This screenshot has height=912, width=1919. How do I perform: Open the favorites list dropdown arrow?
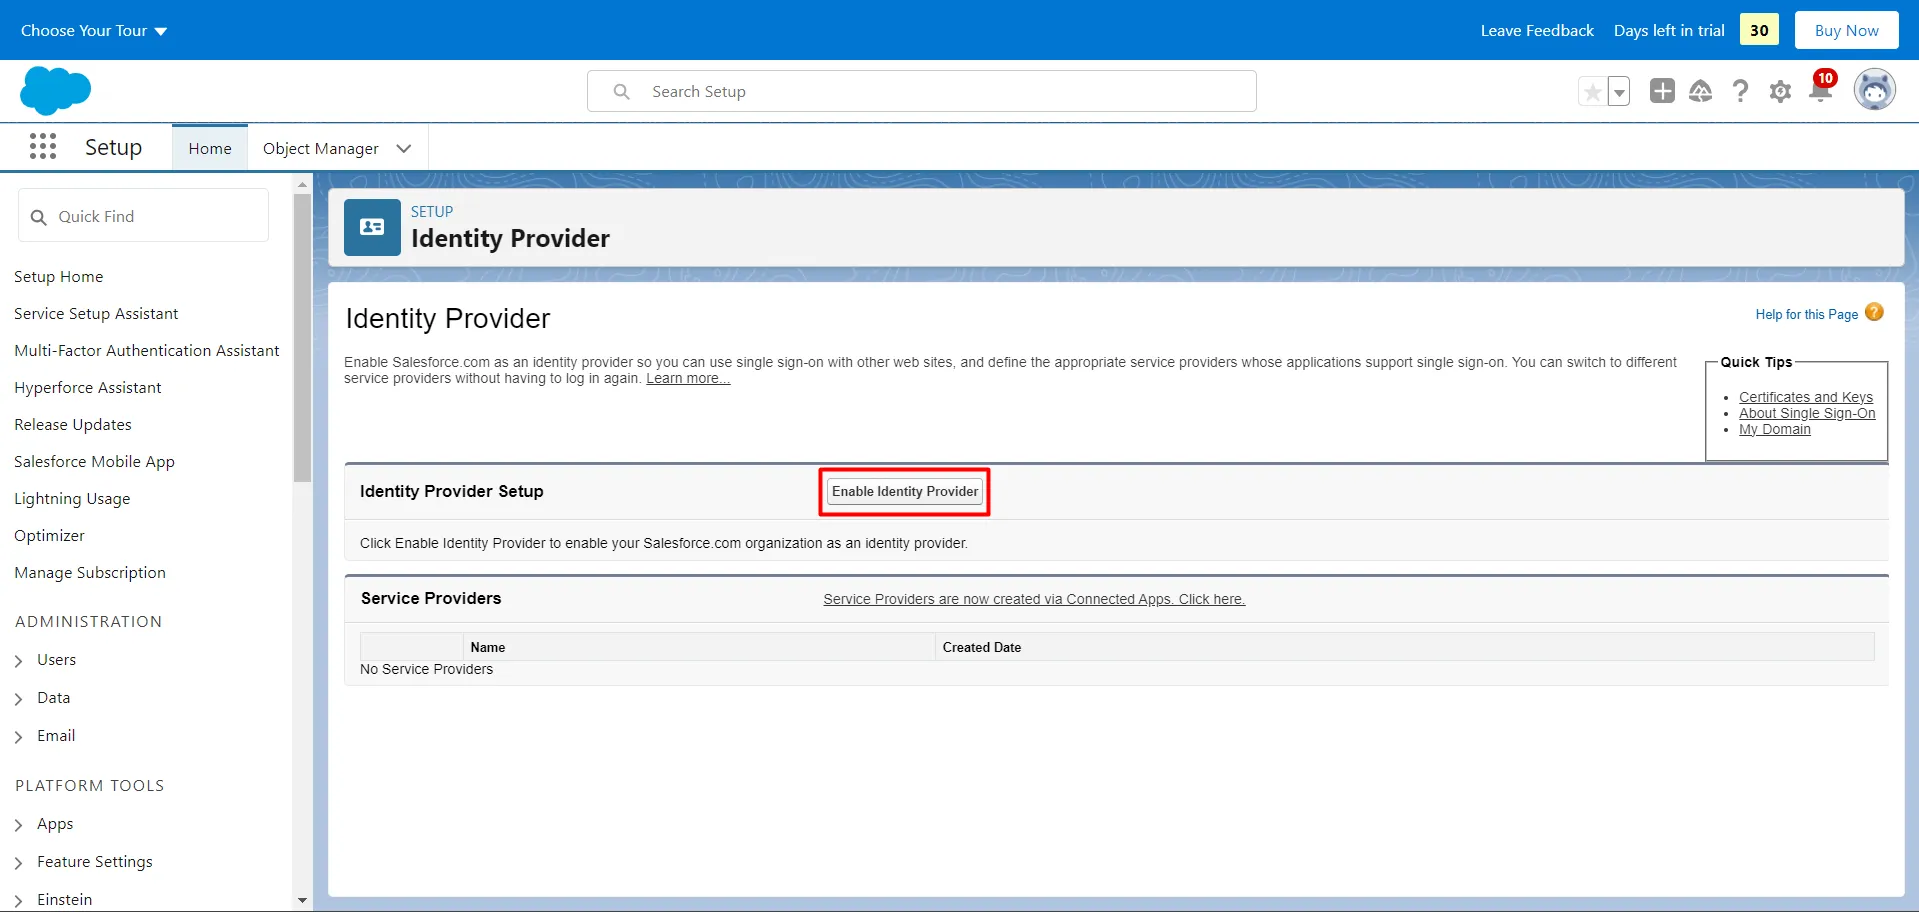(x=1619, y=92)
